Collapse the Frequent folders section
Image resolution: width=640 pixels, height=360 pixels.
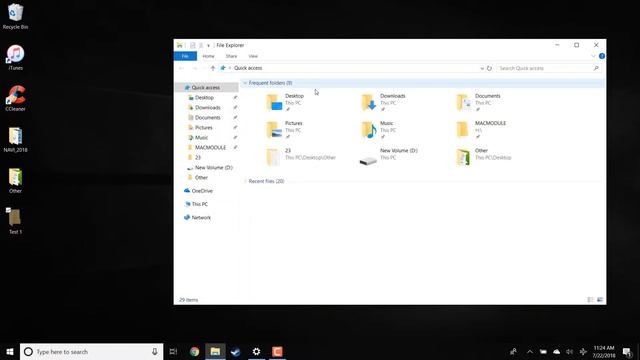pyautogui.click(x=245, y=83)
